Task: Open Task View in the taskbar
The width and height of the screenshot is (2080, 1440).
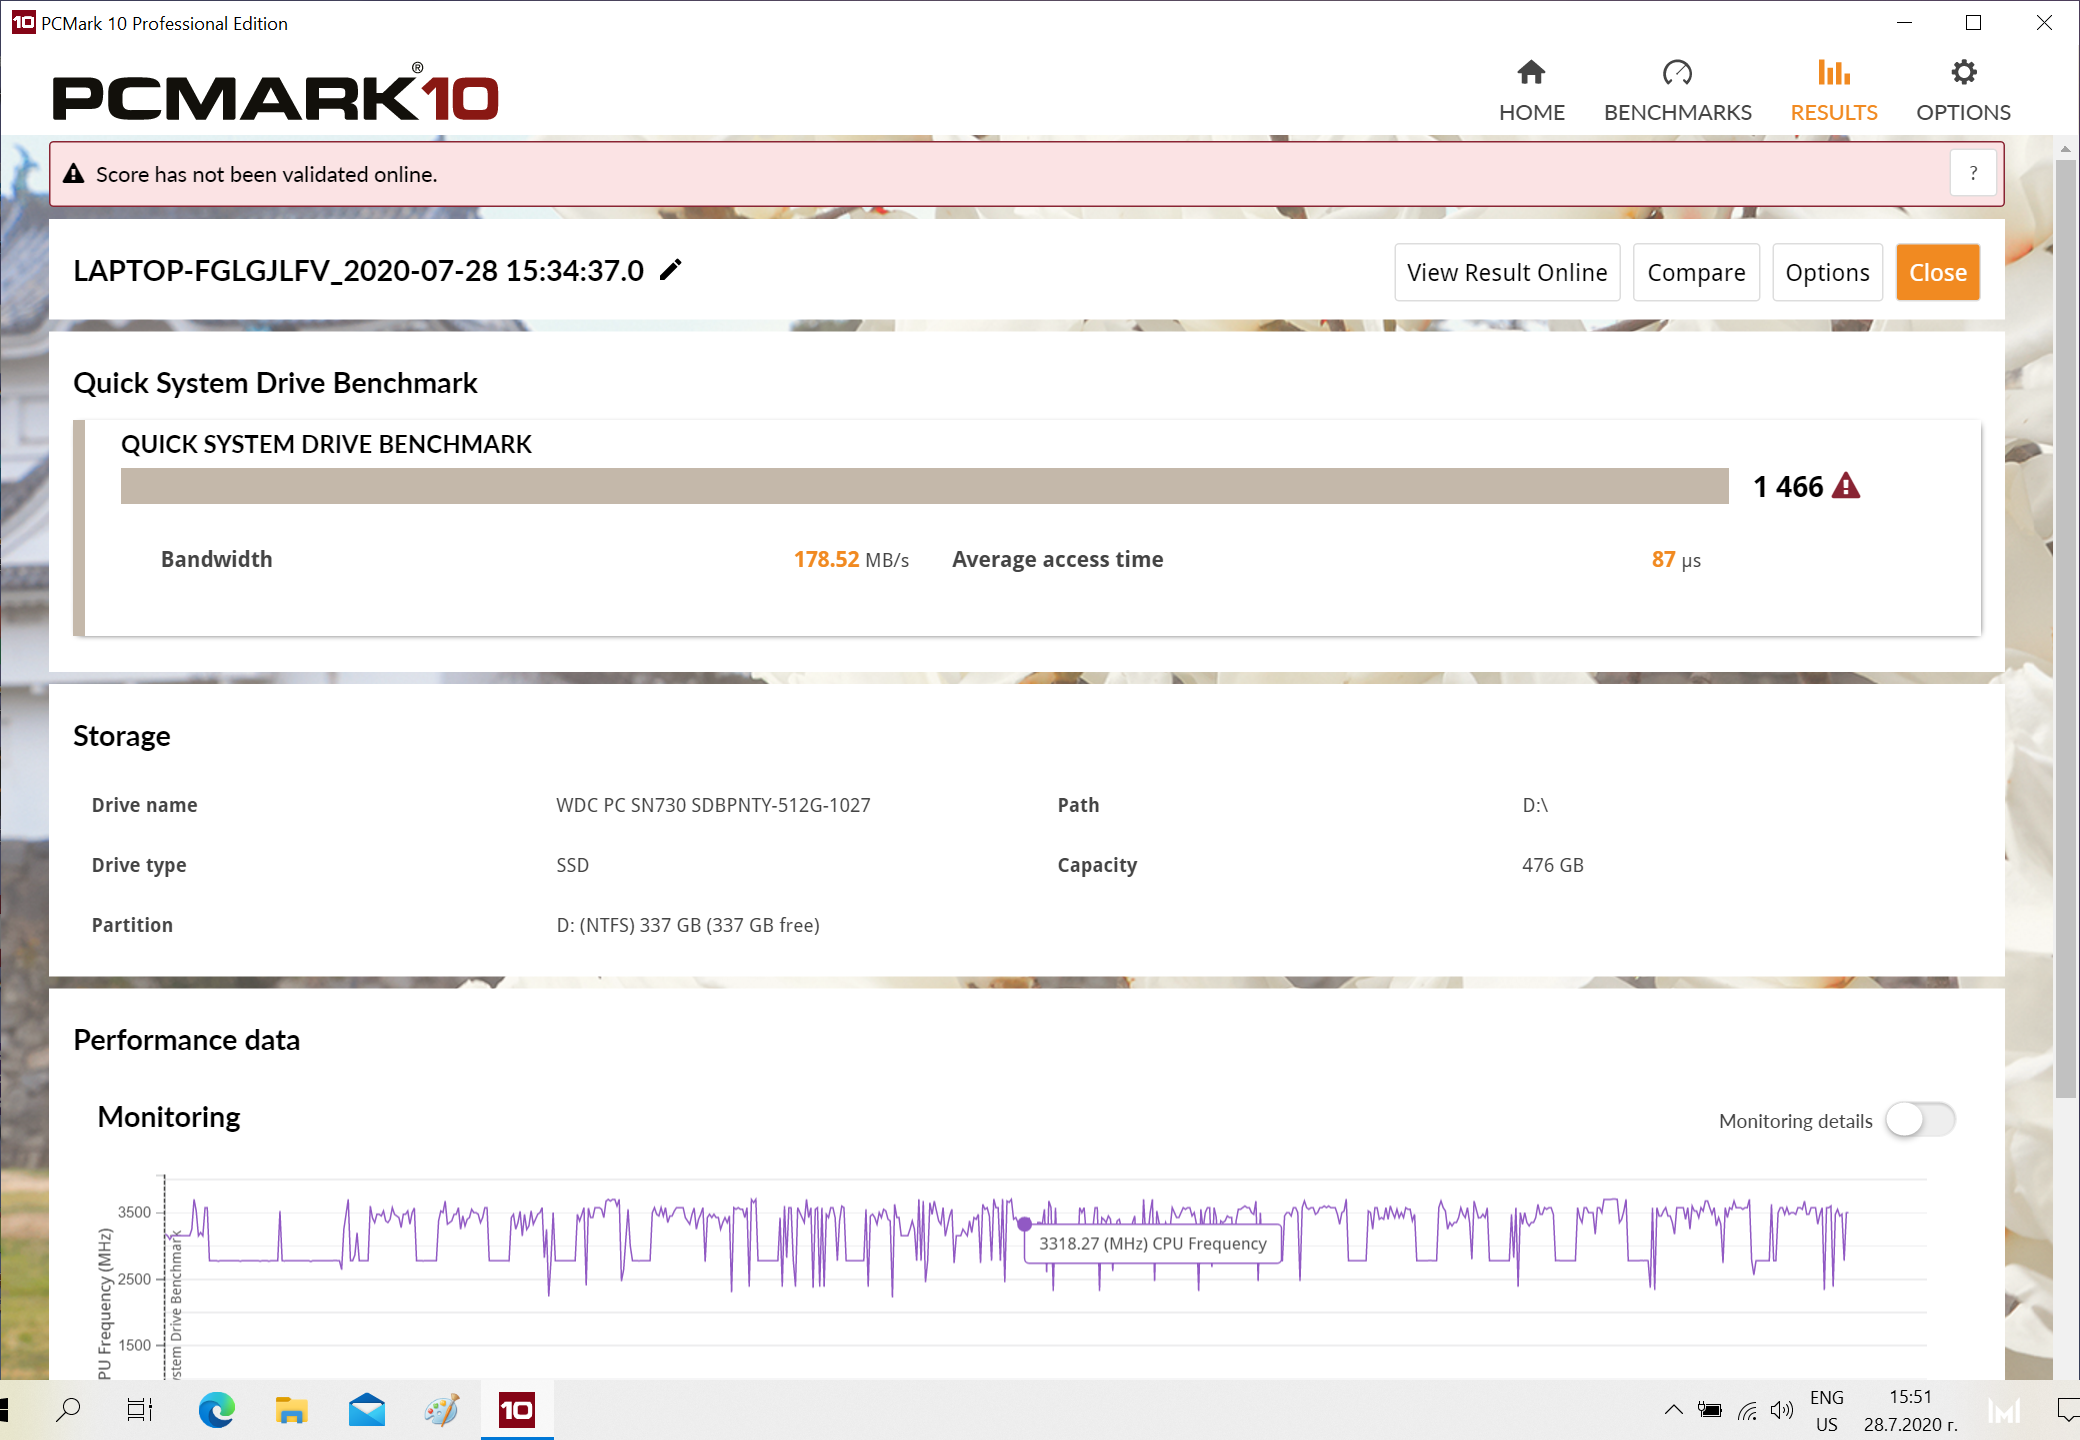Action: 140,1410
